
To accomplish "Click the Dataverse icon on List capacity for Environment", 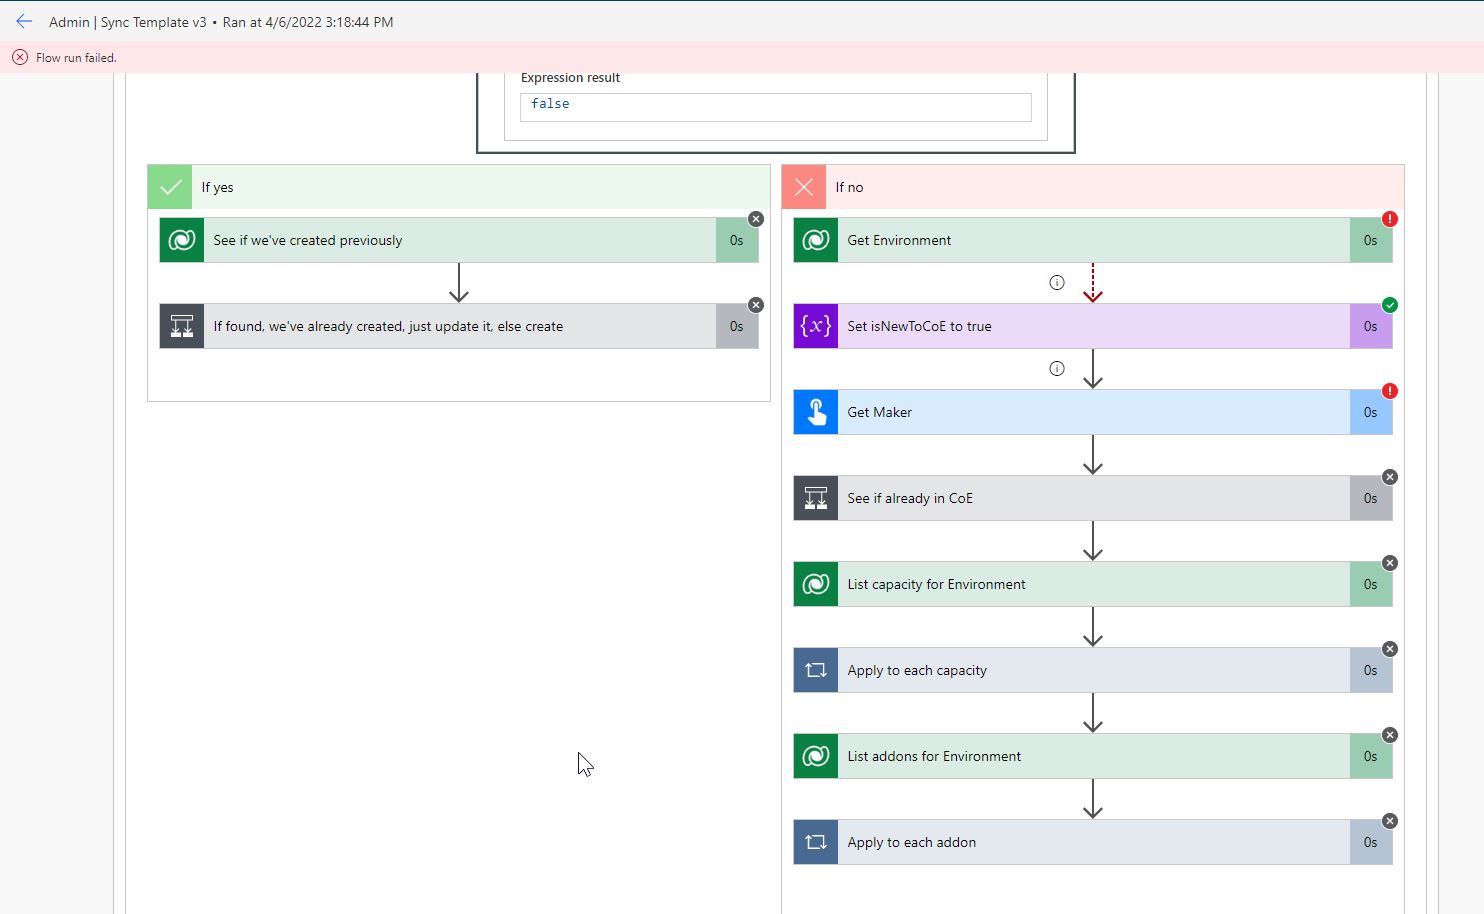I will [x=816, y=584].
